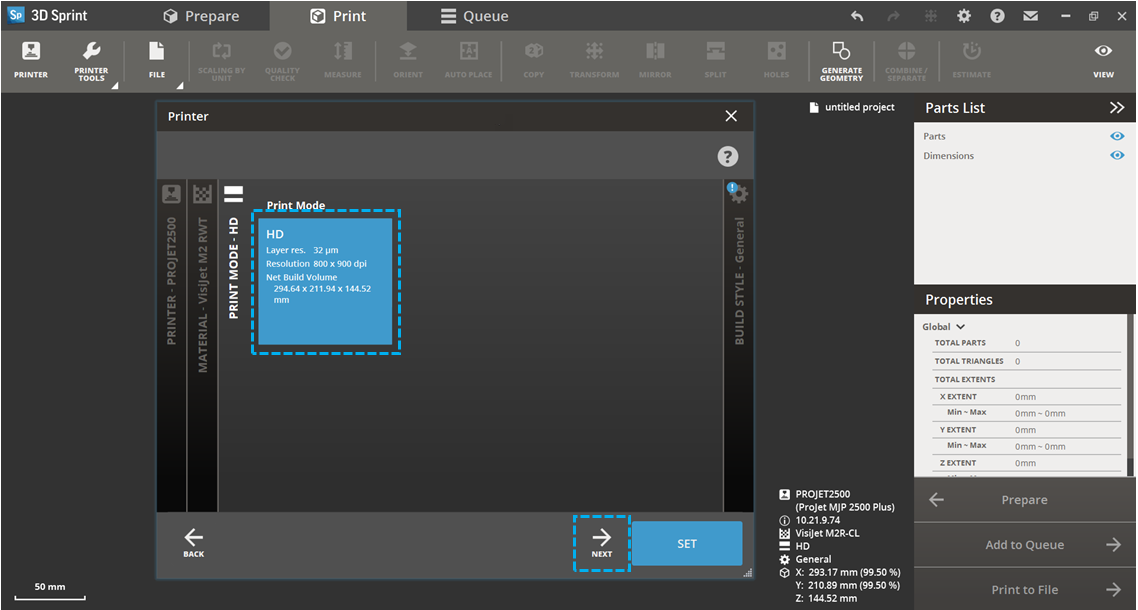Select the Generate Geometry tool
This screenshot has height=610, width=1138.
841,60
